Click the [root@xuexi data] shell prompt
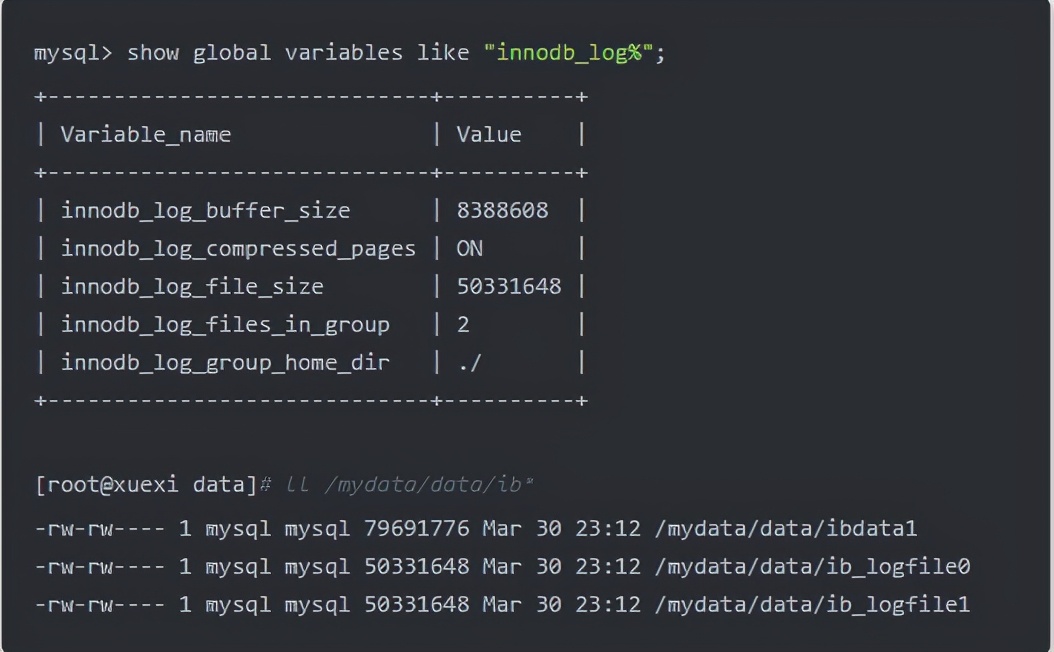1054x652 pixels. pos(146,485)
